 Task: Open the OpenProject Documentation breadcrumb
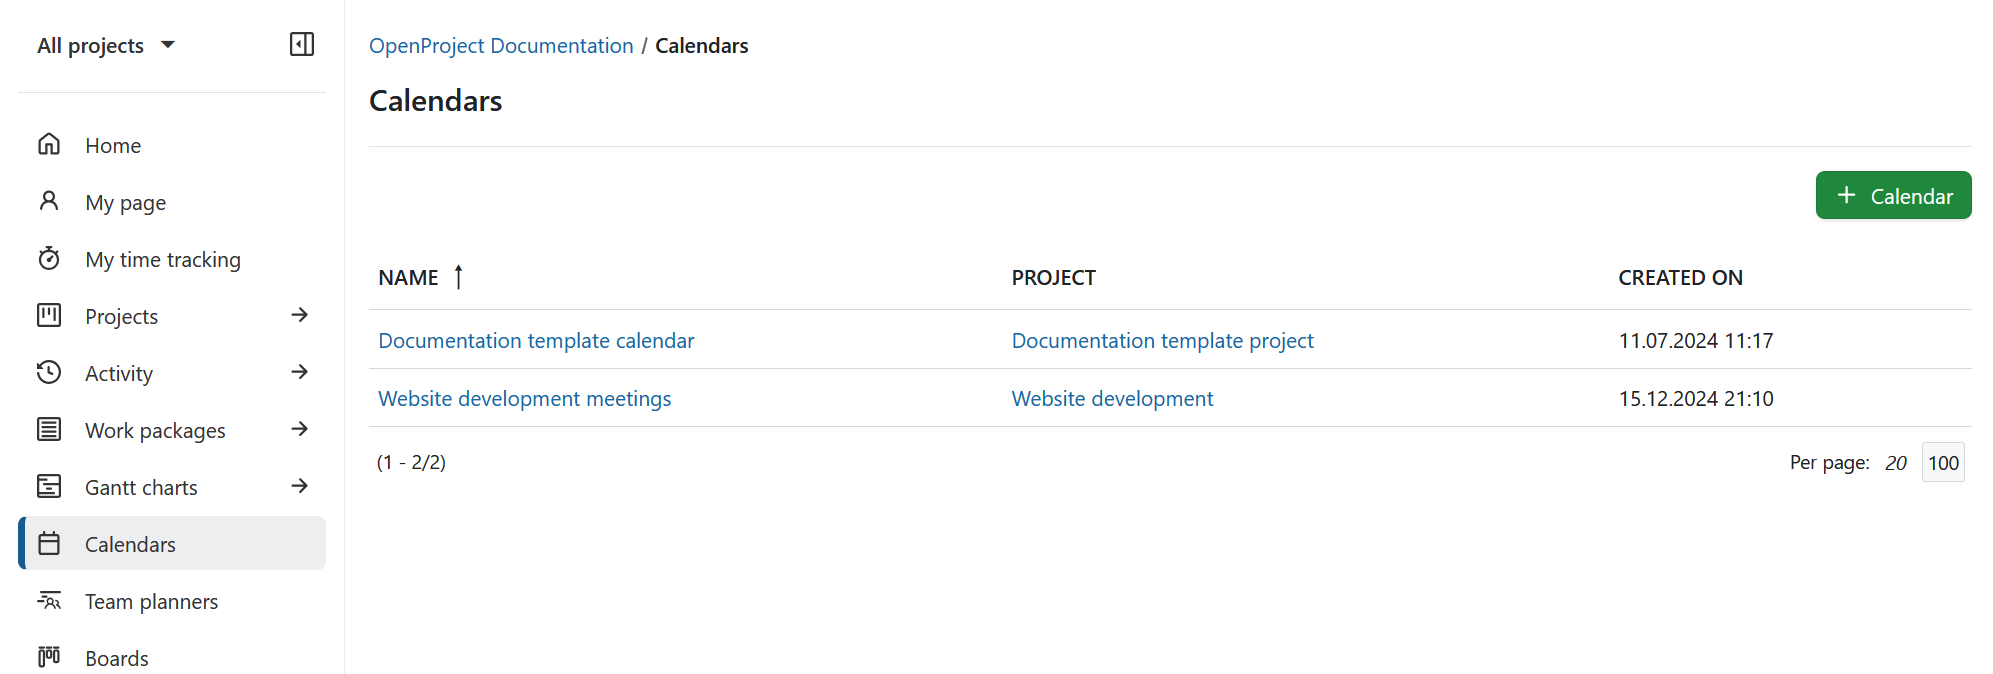(x=500, y=45)
